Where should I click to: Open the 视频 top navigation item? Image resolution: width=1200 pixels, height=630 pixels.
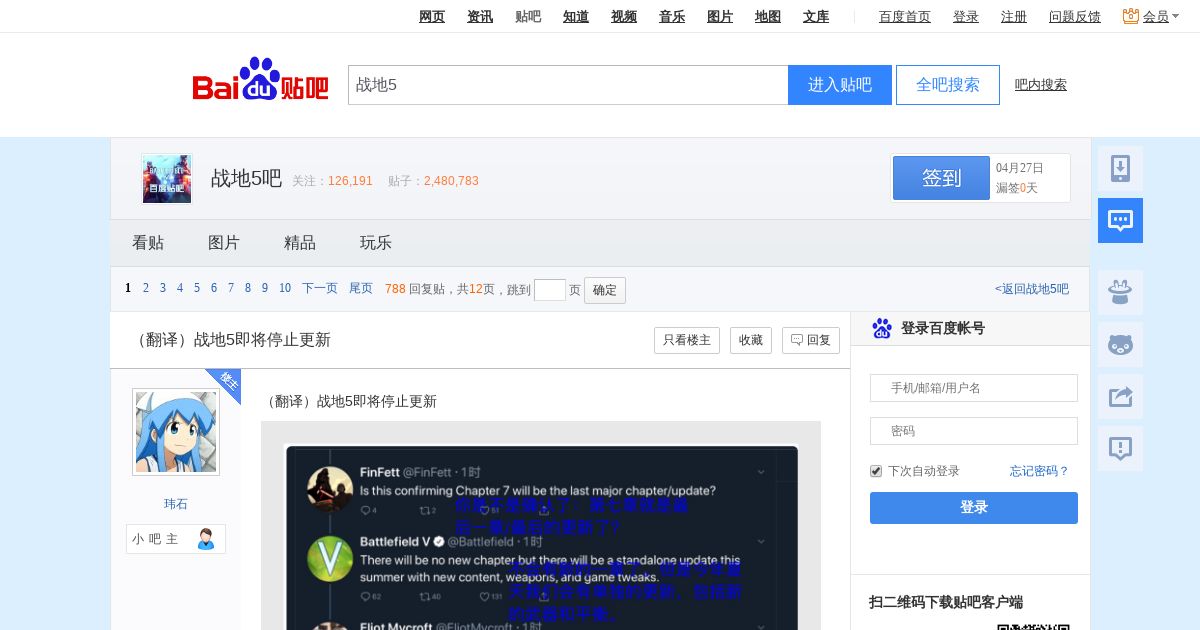tap(624, 16)
